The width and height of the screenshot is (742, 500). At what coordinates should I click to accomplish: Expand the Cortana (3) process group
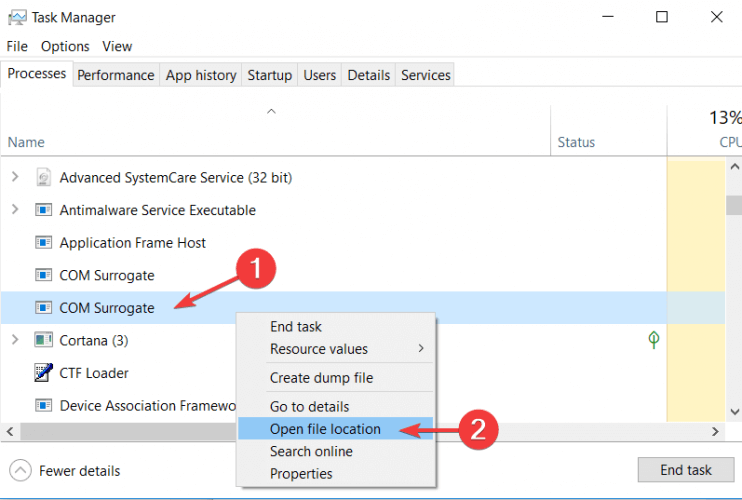(x=15, y=340)
